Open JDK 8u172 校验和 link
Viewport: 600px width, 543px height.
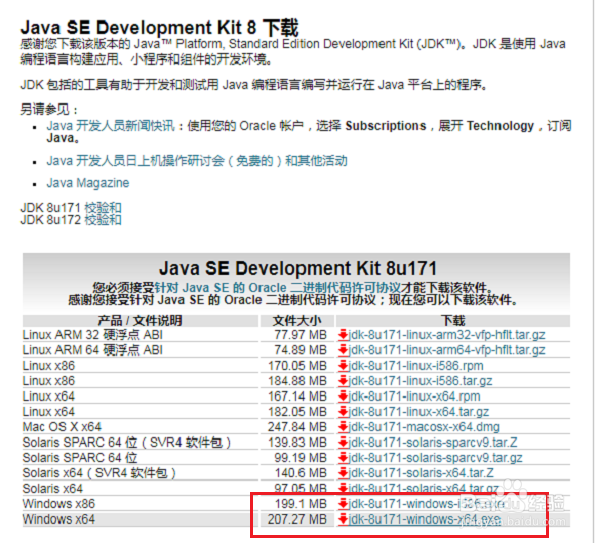[x=103, y=220]
